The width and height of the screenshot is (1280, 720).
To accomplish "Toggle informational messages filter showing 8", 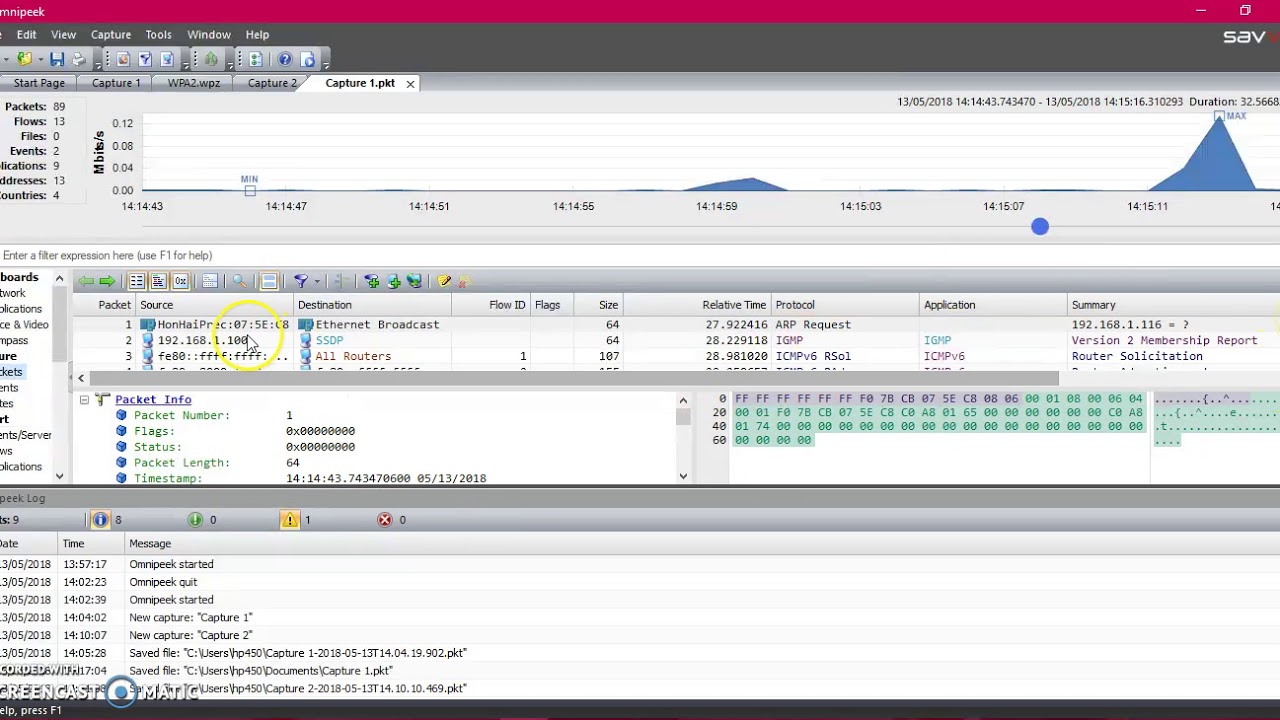I will [100, 520].
